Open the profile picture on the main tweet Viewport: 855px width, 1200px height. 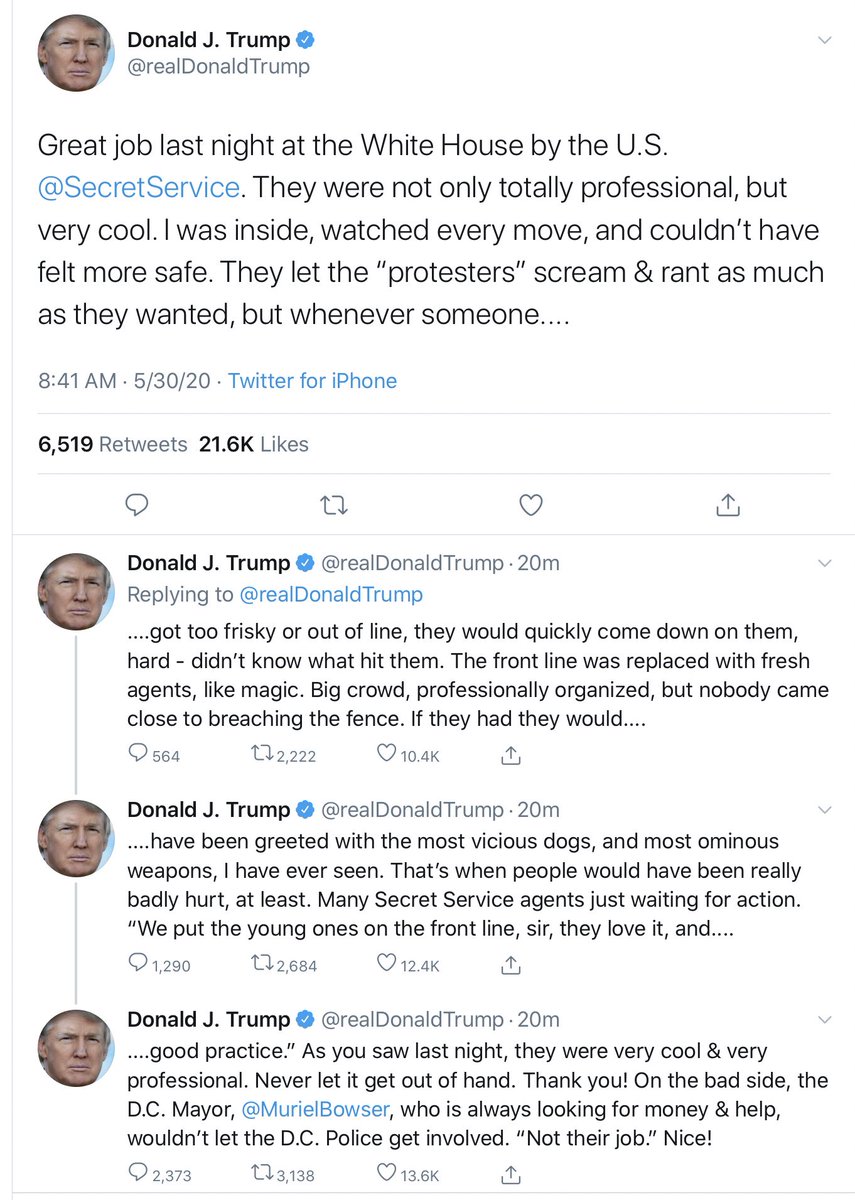click(73, 55)
